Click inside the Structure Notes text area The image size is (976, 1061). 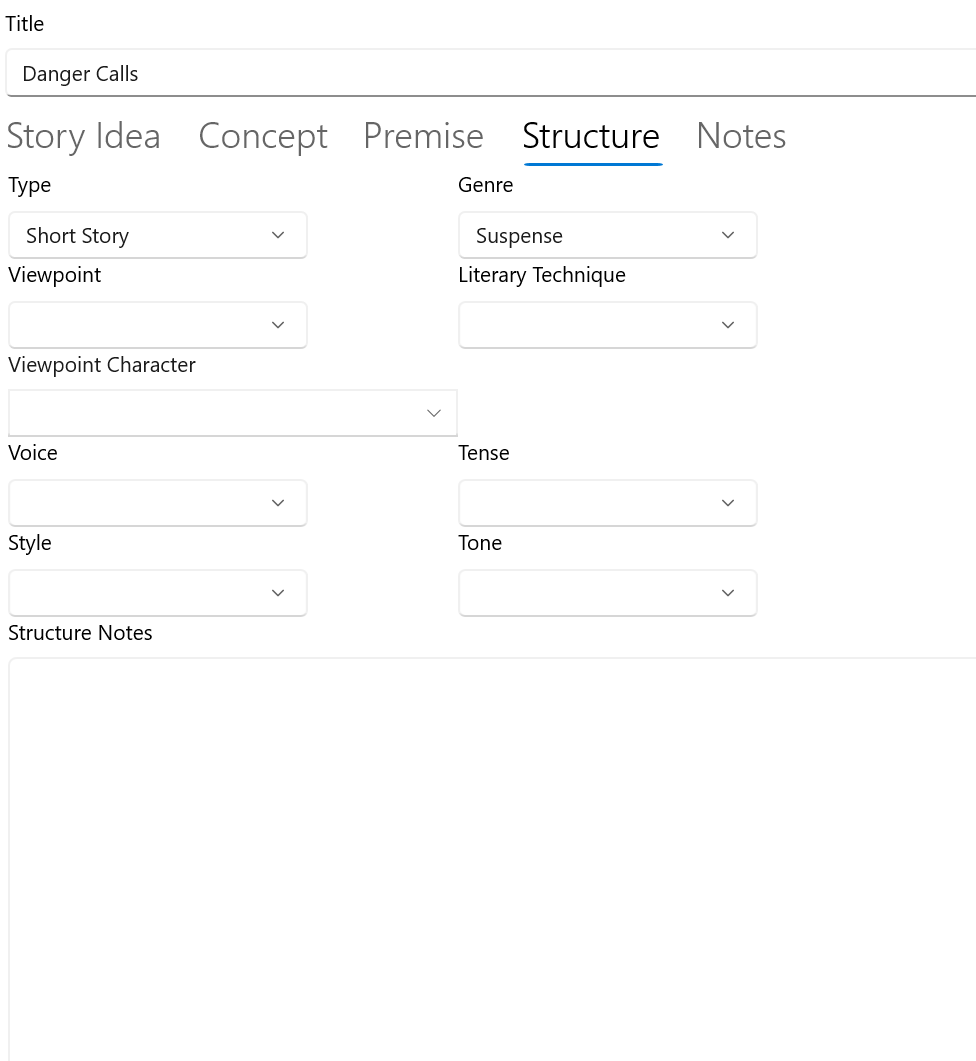pyautogui.click(x=492, y=859)
